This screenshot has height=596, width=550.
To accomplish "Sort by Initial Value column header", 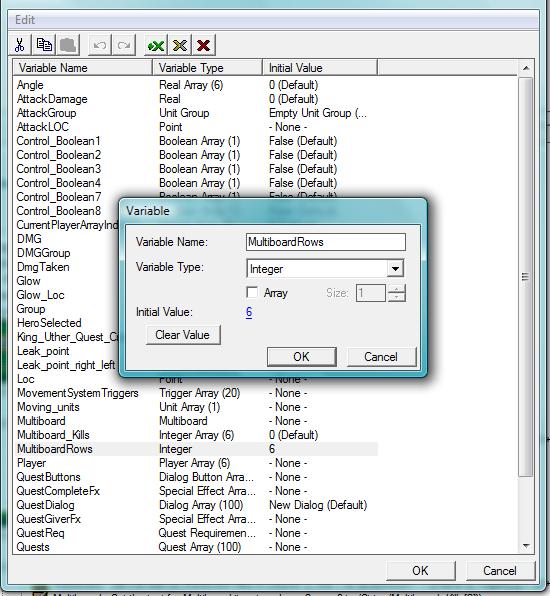I will tap(320, 68).
